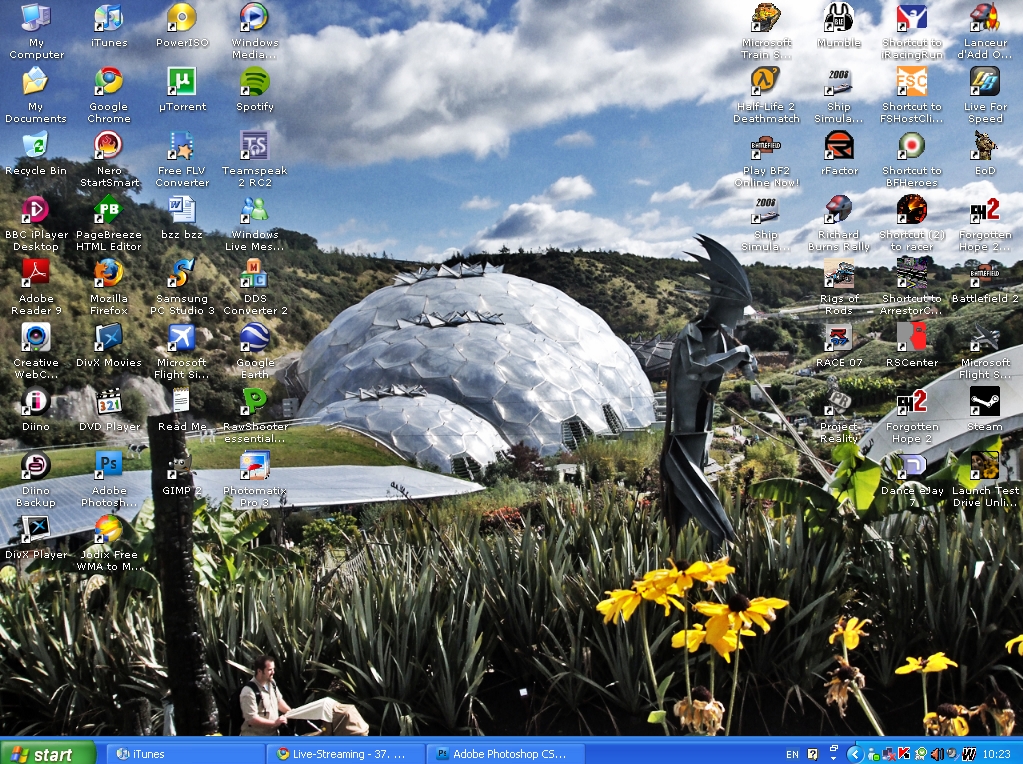Open the EoD desktop icon

coord(985,146)
